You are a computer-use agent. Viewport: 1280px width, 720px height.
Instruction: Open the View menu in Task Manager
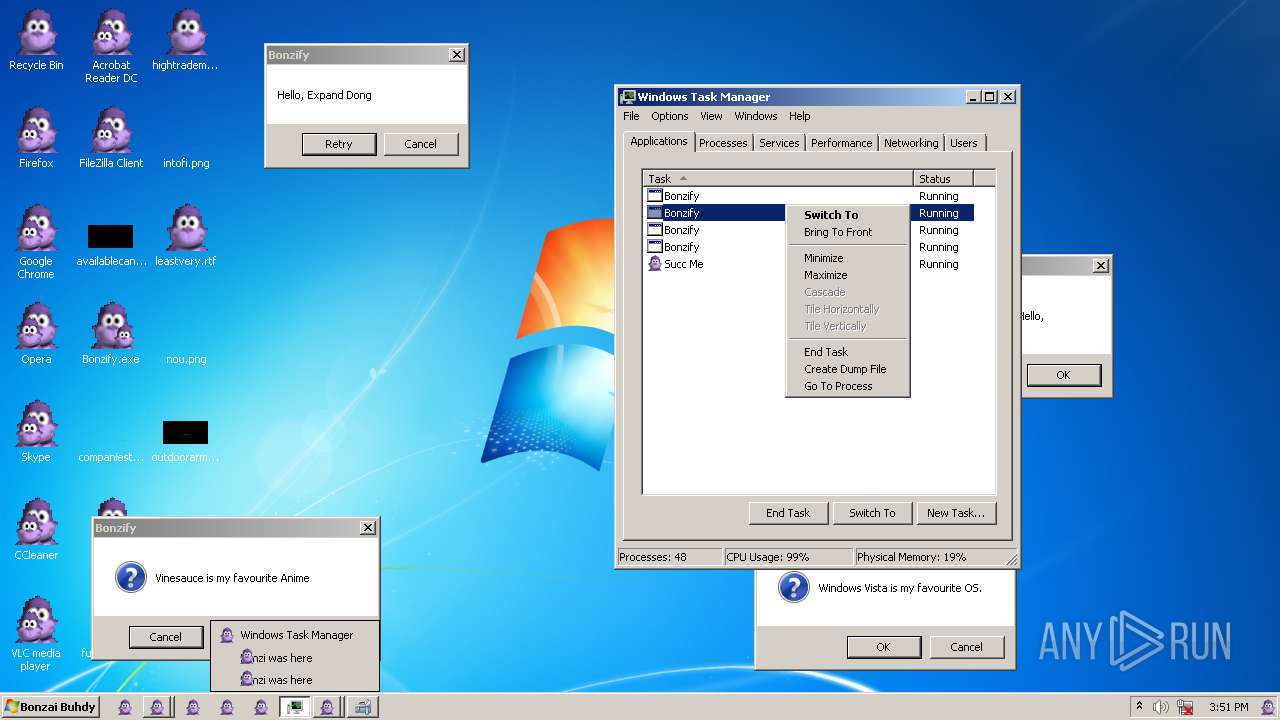point(711,116)
